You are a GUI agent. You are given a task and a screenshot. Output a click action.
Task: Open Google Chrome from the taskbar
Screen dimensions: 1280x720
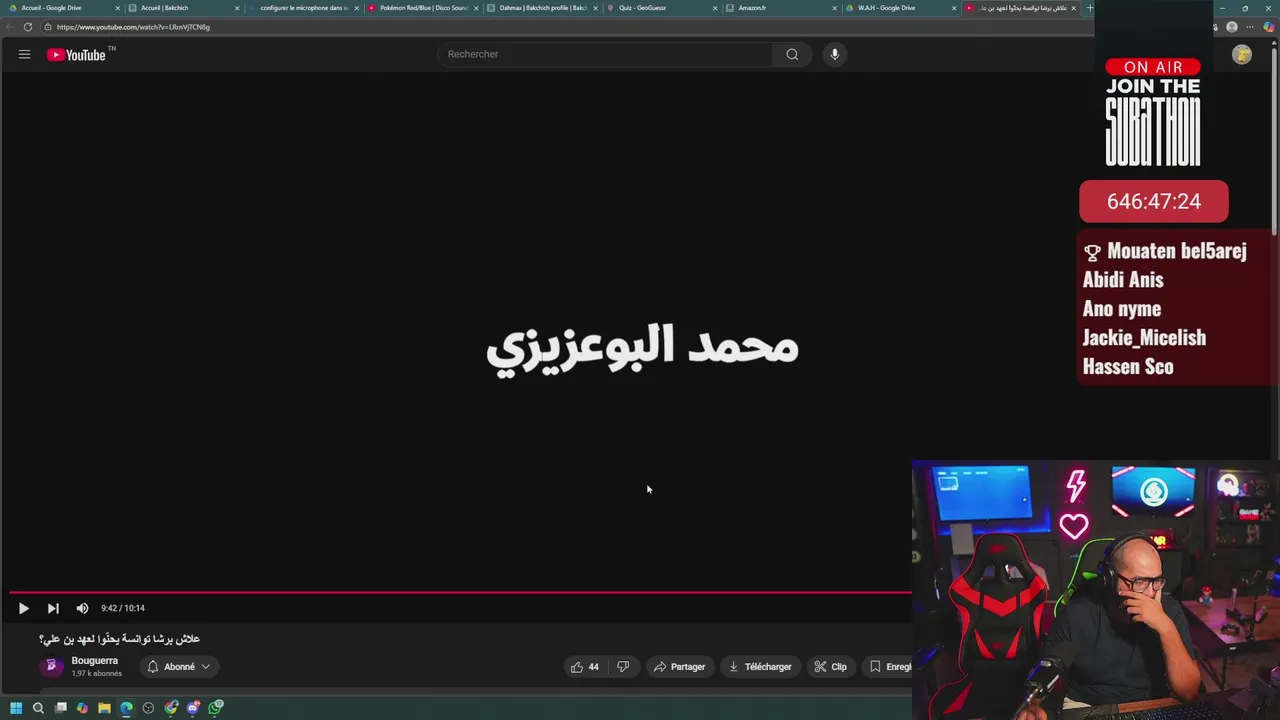pos(171,708)
